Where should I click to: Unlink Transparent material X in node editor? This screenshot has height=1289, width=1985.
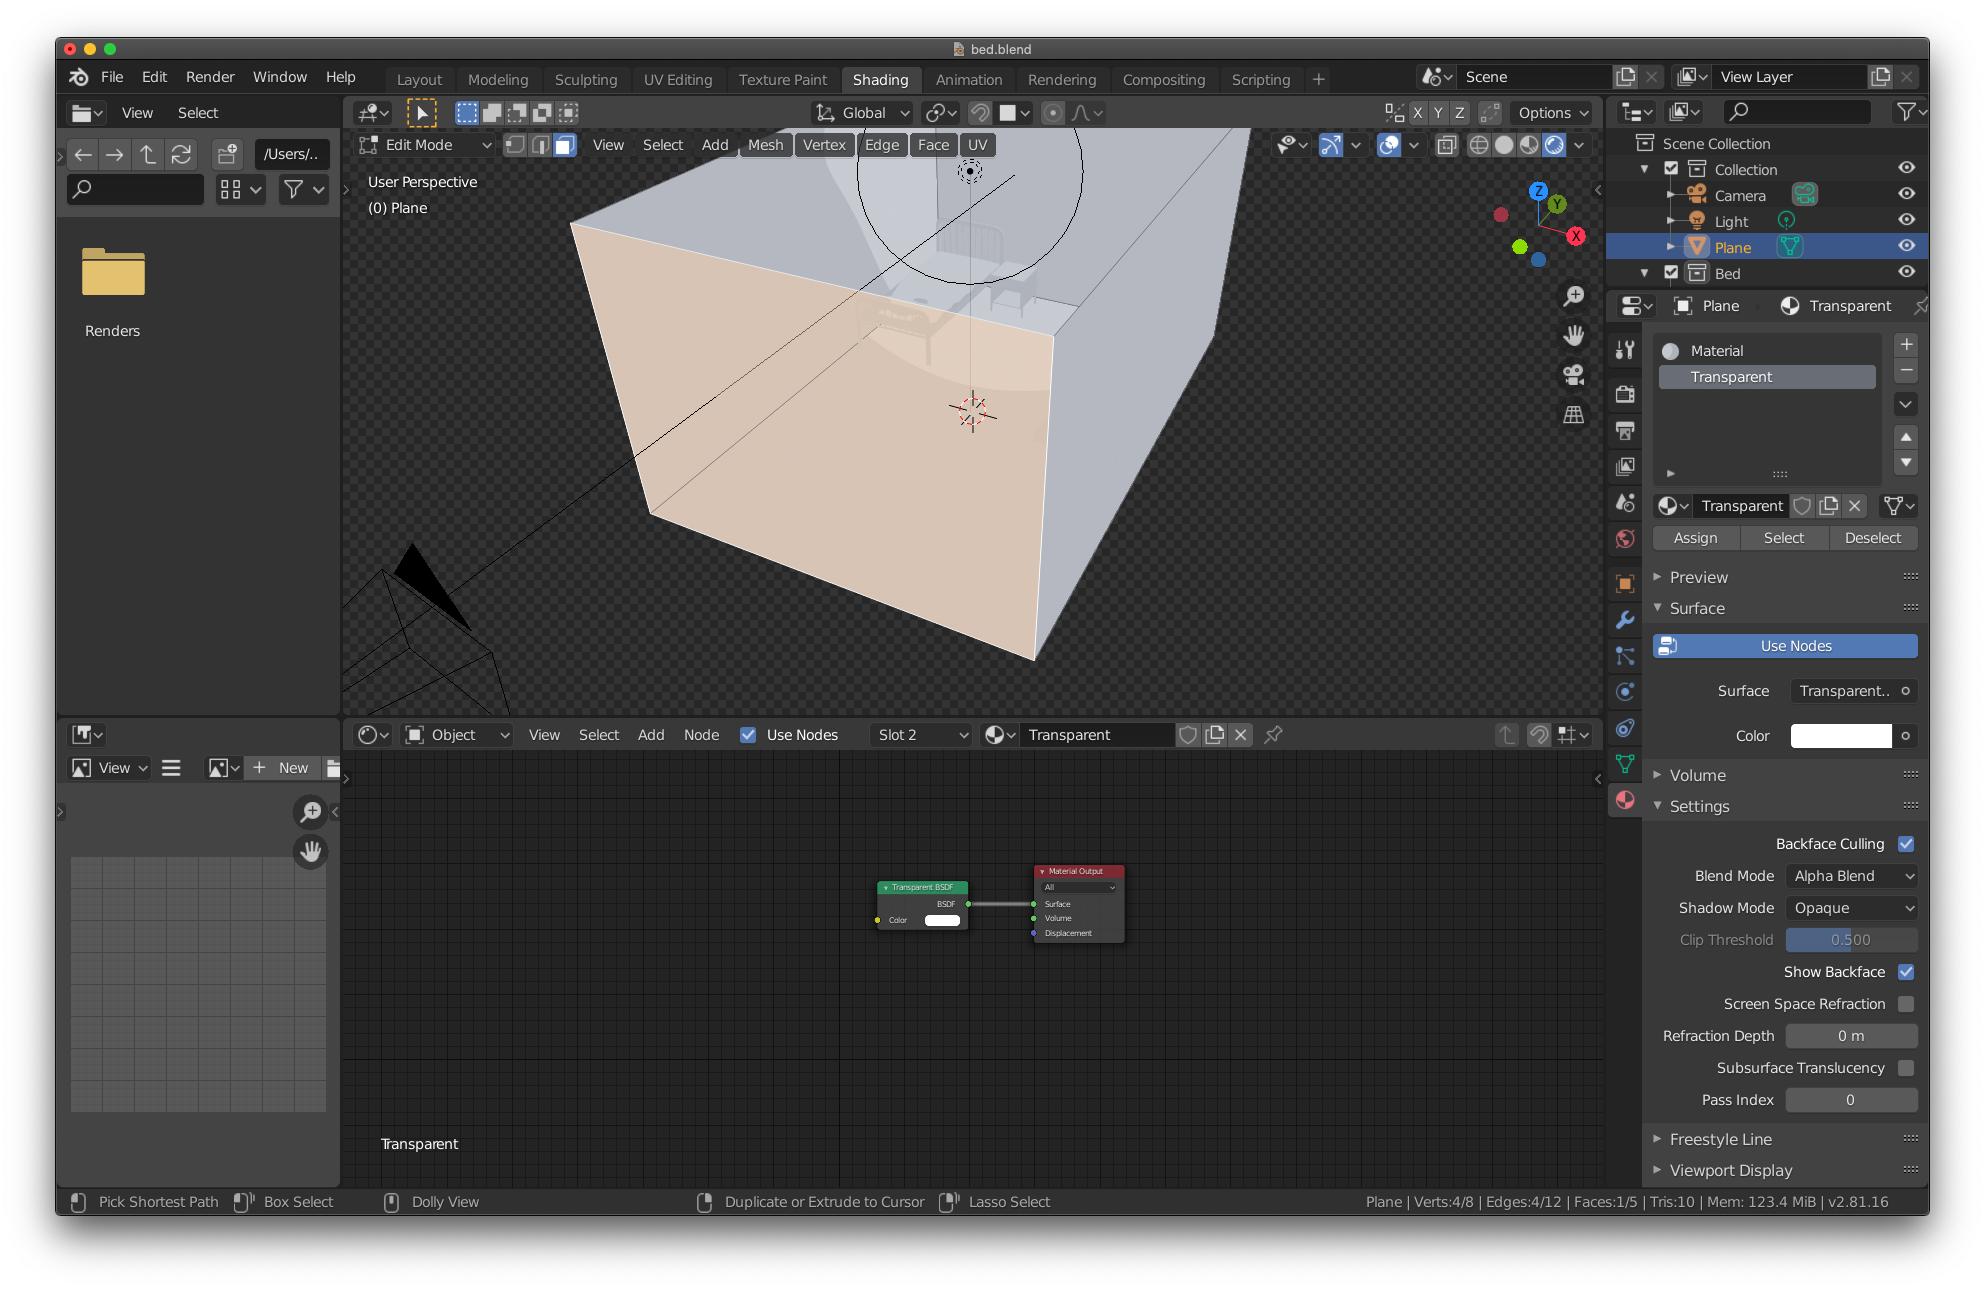1241,735
